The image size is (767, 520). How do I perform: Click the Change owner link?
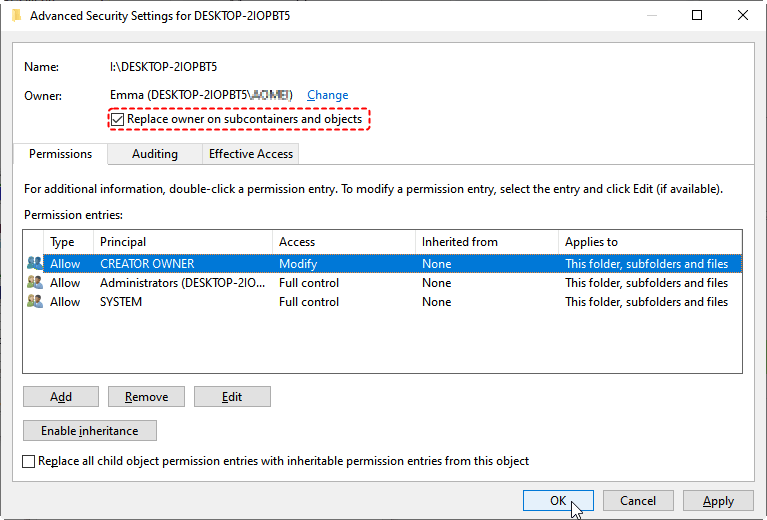[327, 95]
